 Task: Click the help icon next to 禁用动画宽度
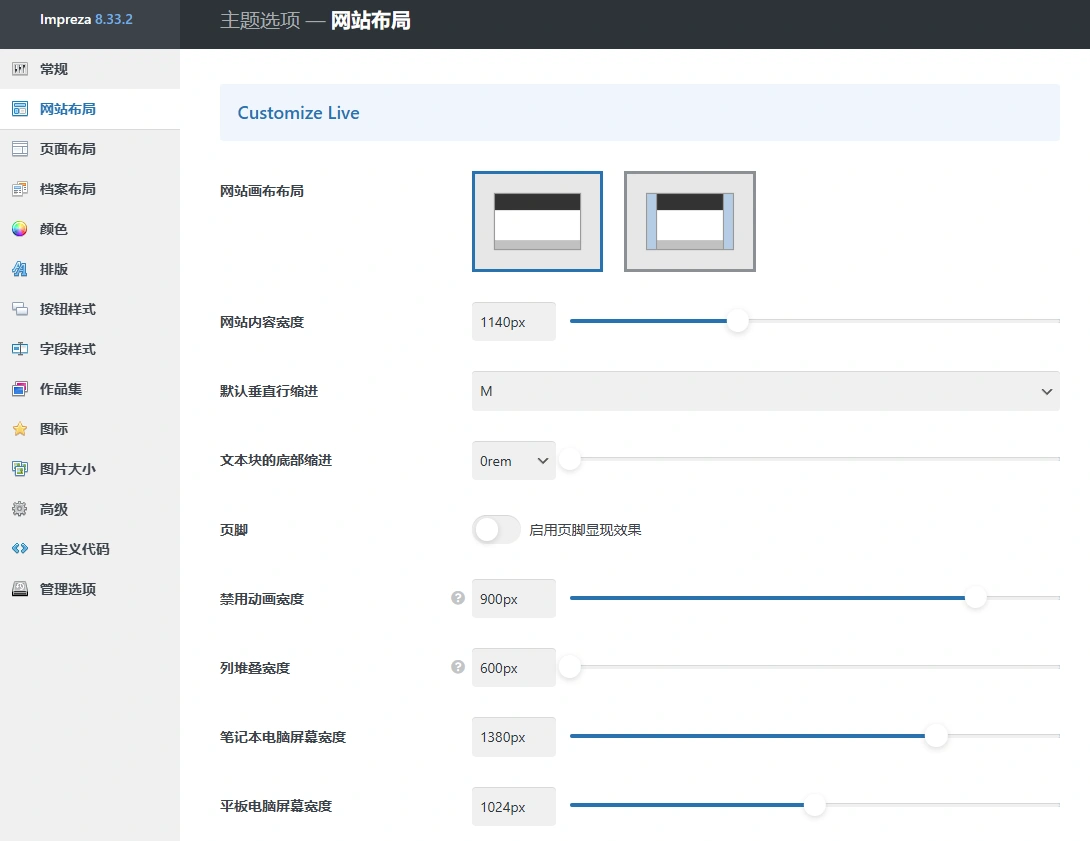[457, 596]
